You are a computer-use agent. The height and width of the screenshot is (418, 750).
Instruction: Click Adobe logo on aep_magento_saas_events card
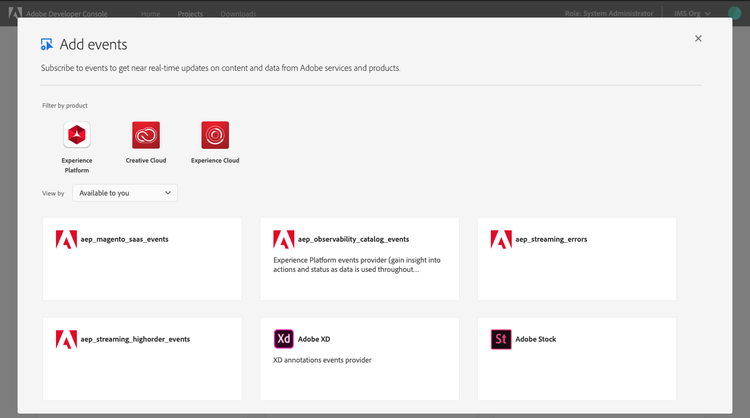pos(66,239)
